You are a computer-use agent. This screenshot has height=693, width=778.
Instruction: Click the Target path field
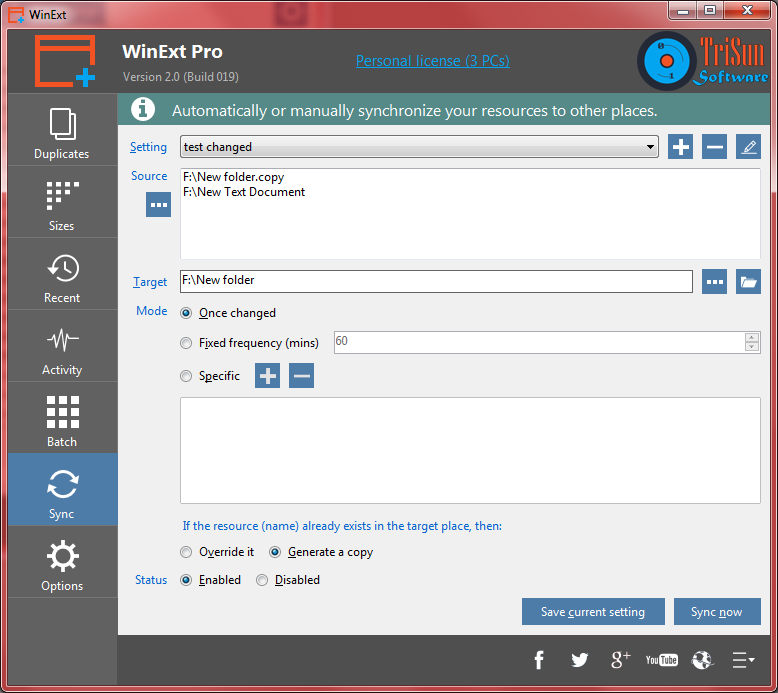pyautogui.click(x=436, y=281)
